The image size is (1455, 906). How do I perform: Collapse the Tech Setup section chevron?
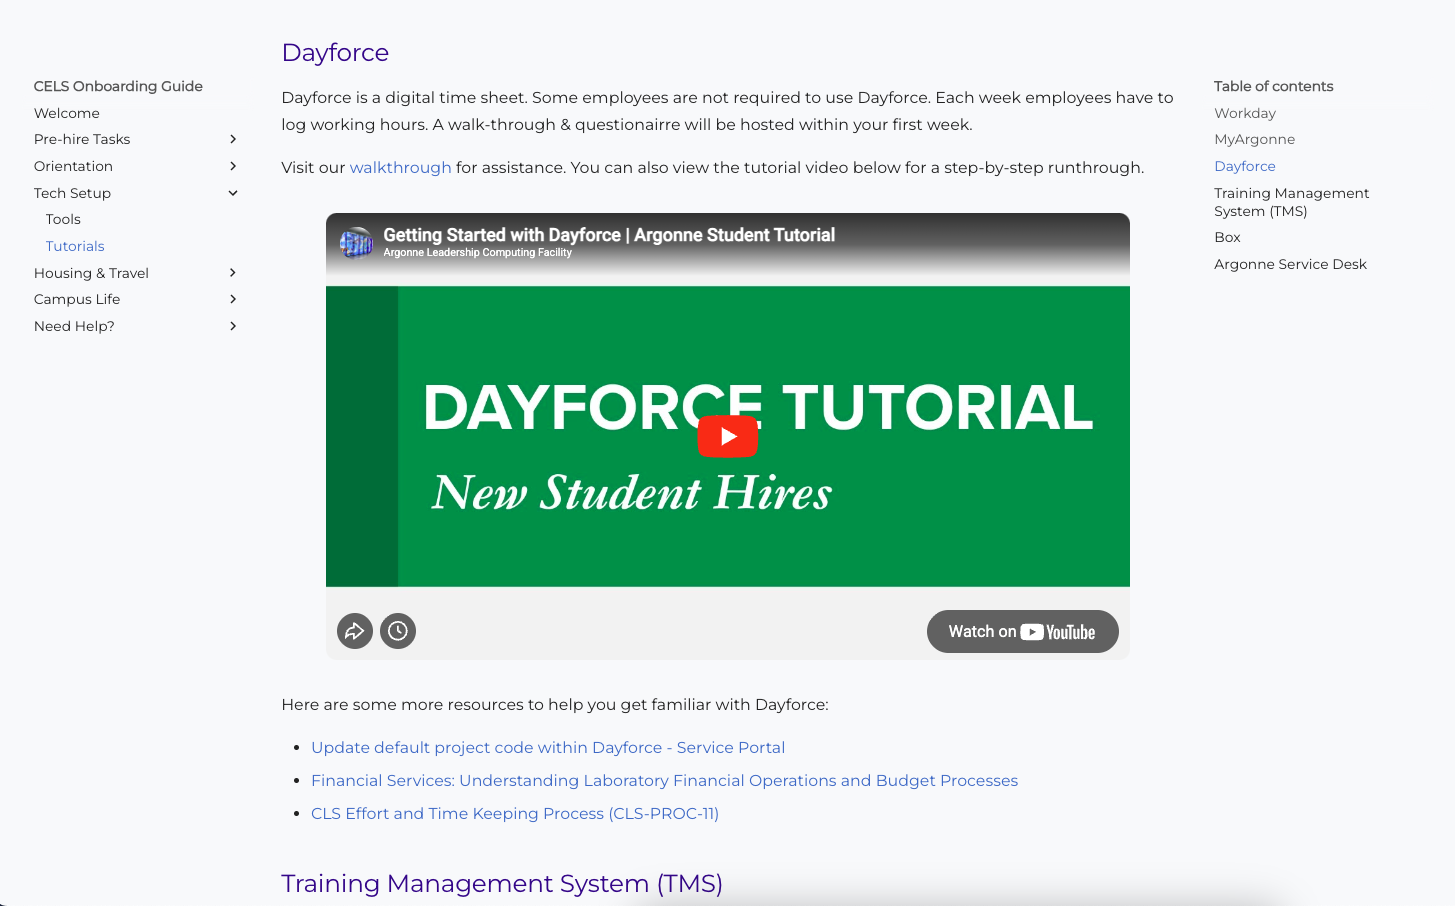point(233,193)
